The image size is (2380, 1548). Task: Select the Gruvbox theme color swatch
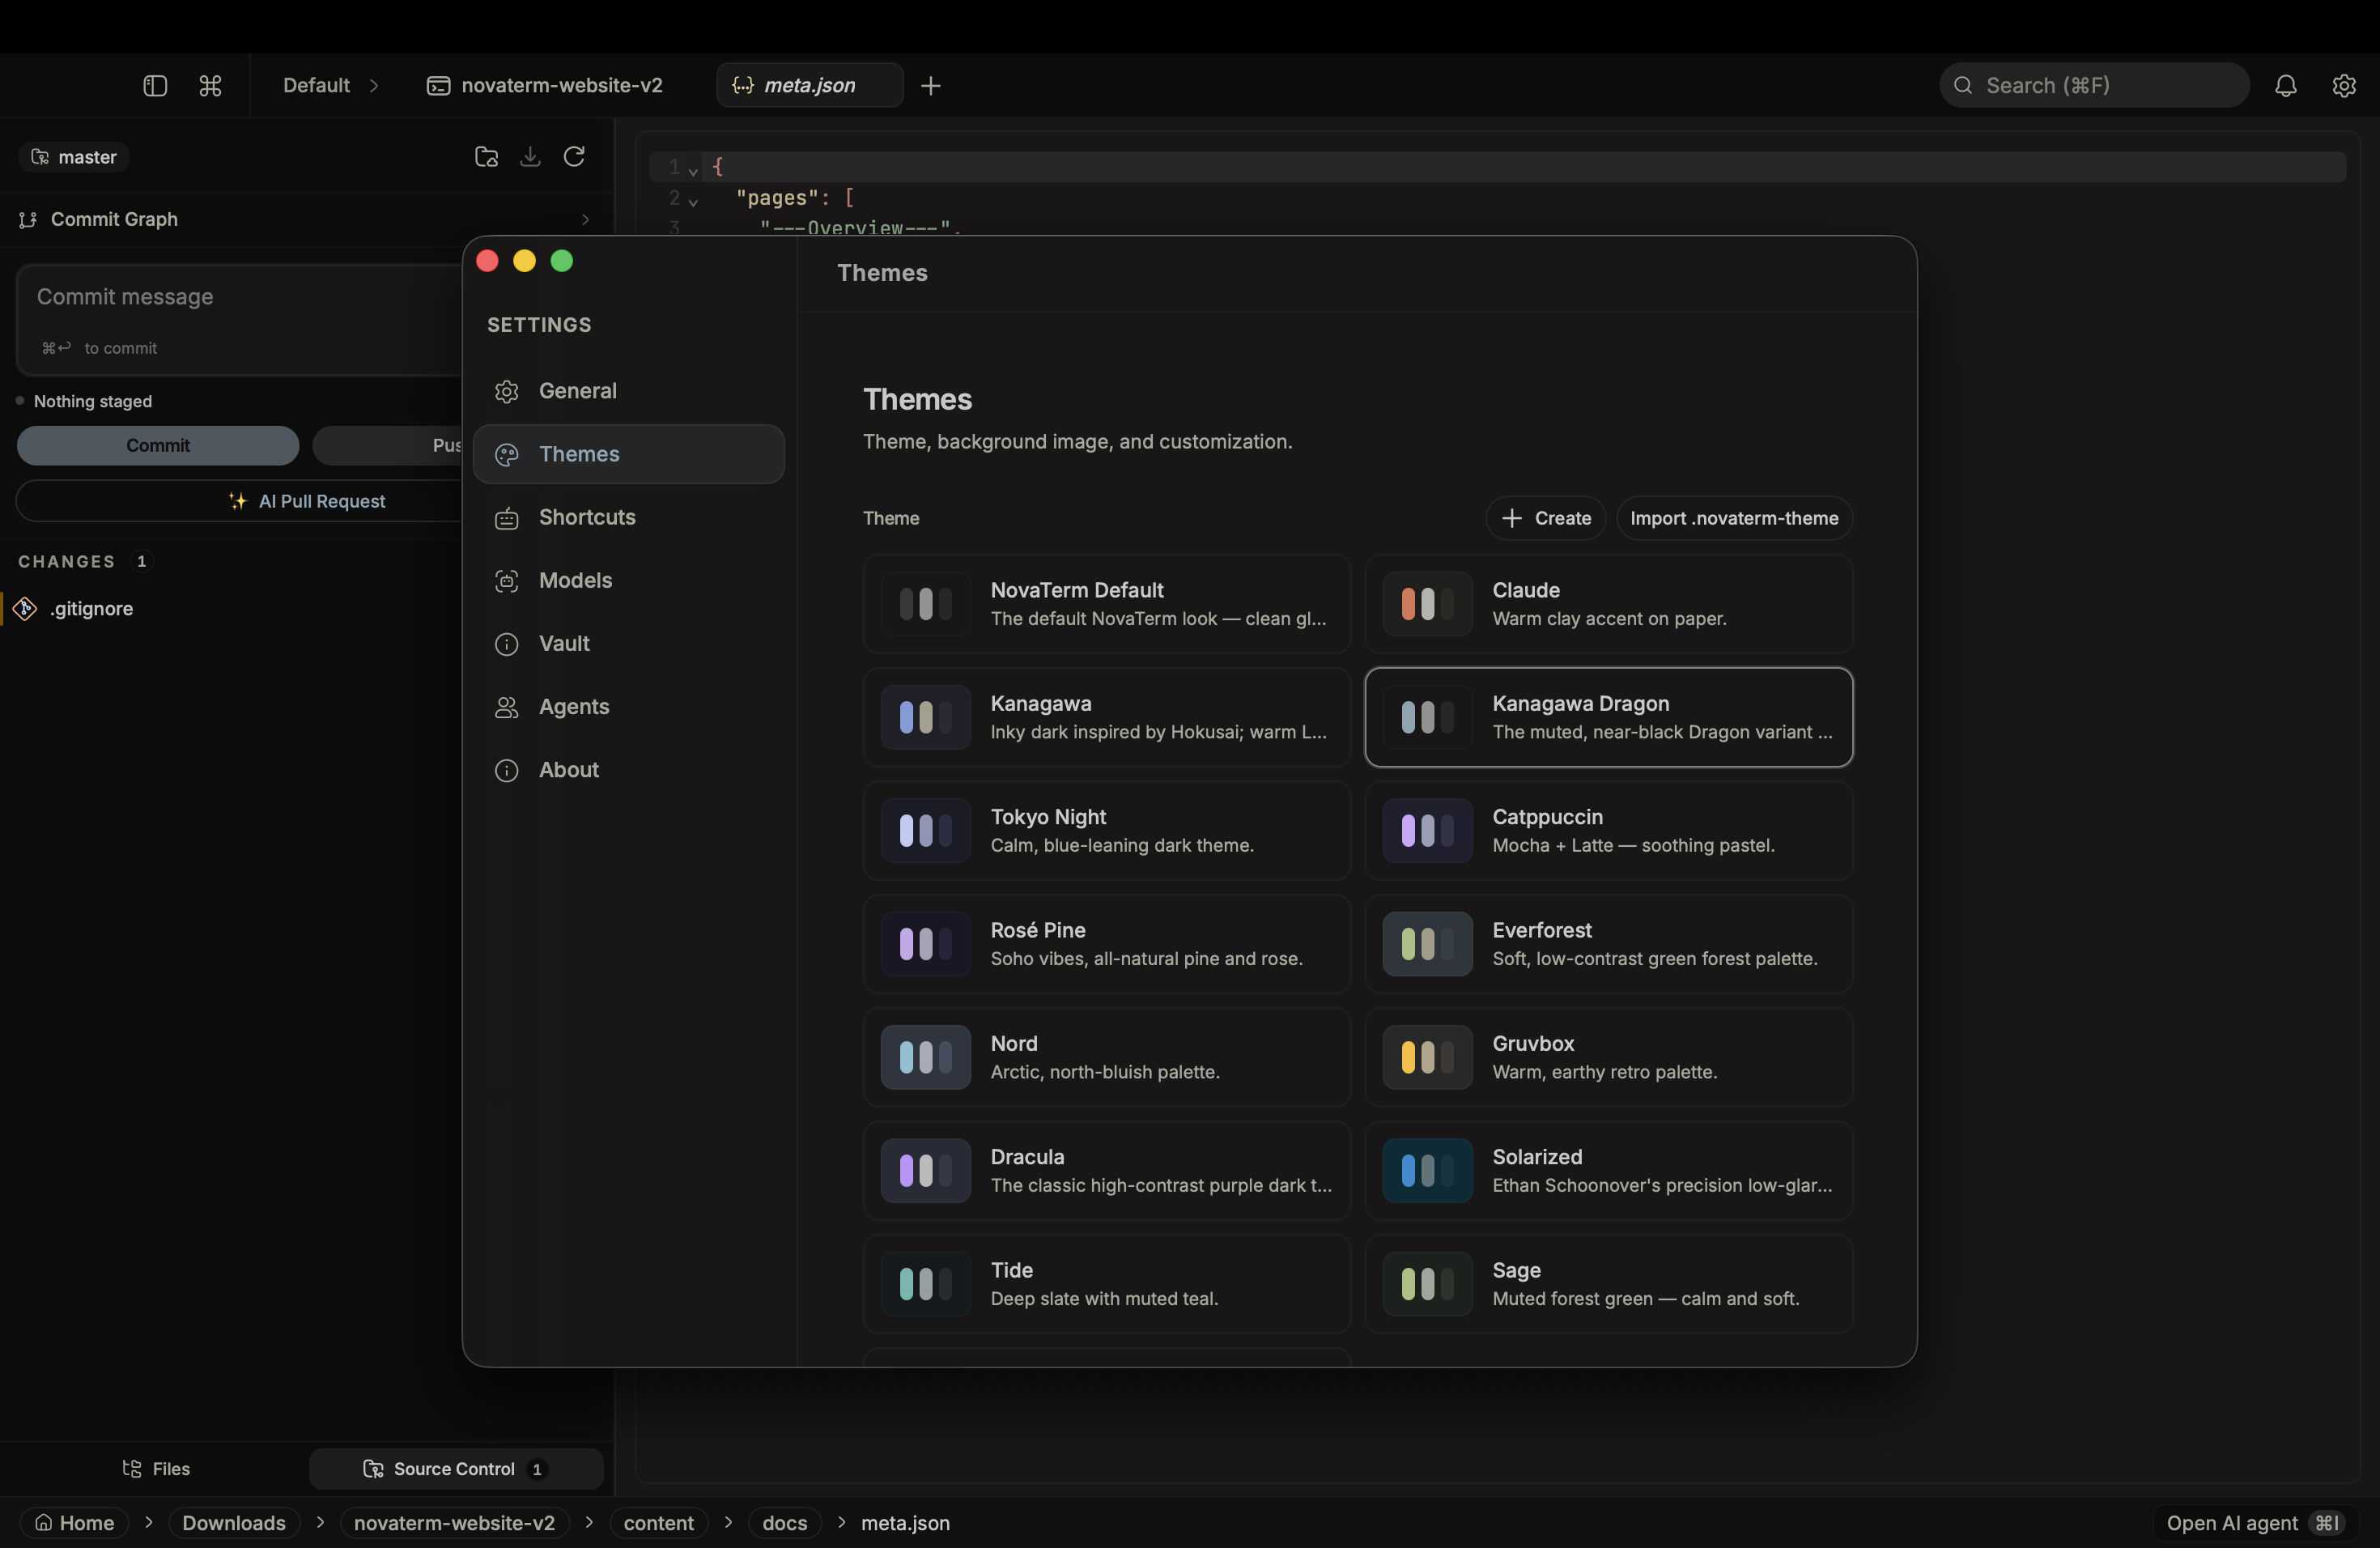point(1427,1057)
